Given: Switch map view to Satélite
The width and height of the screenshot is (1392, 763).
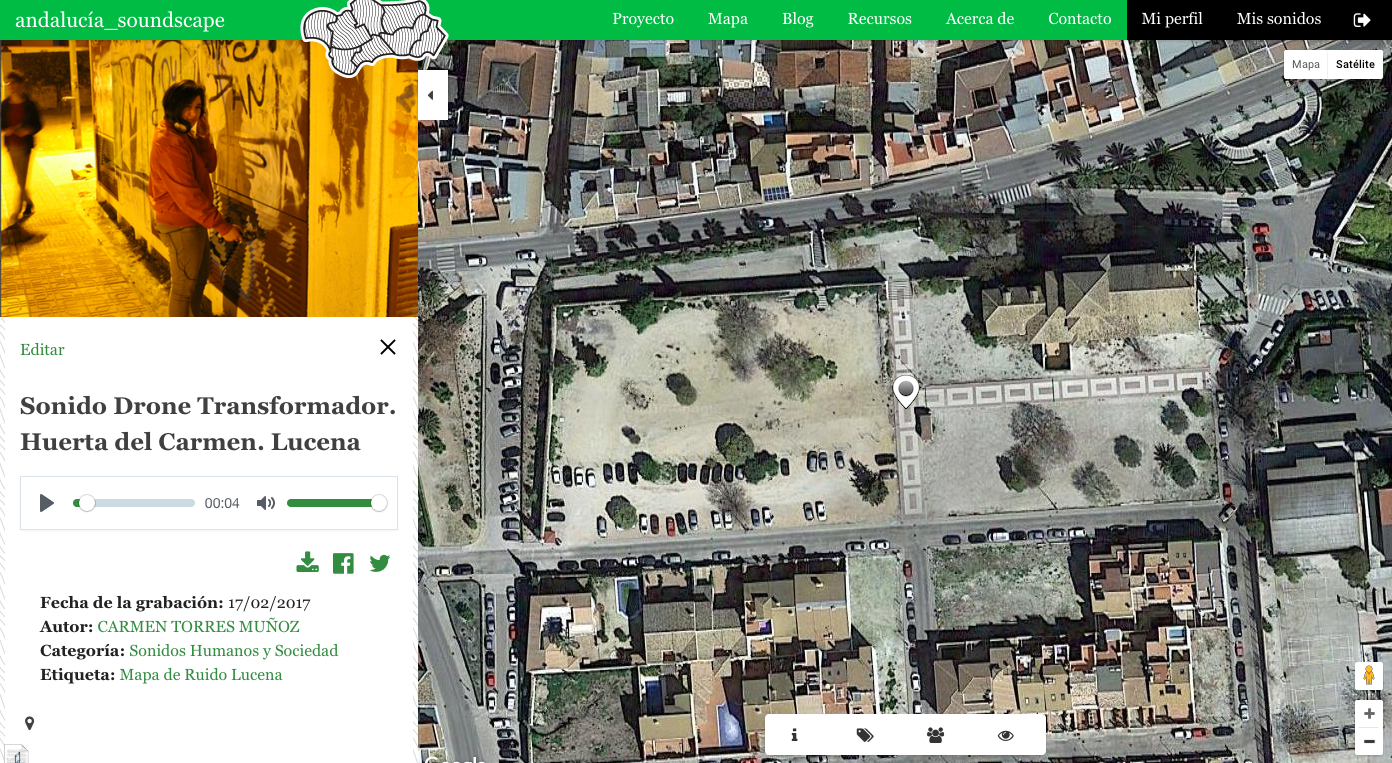Looking at the screenshot, I should 1355,64.
